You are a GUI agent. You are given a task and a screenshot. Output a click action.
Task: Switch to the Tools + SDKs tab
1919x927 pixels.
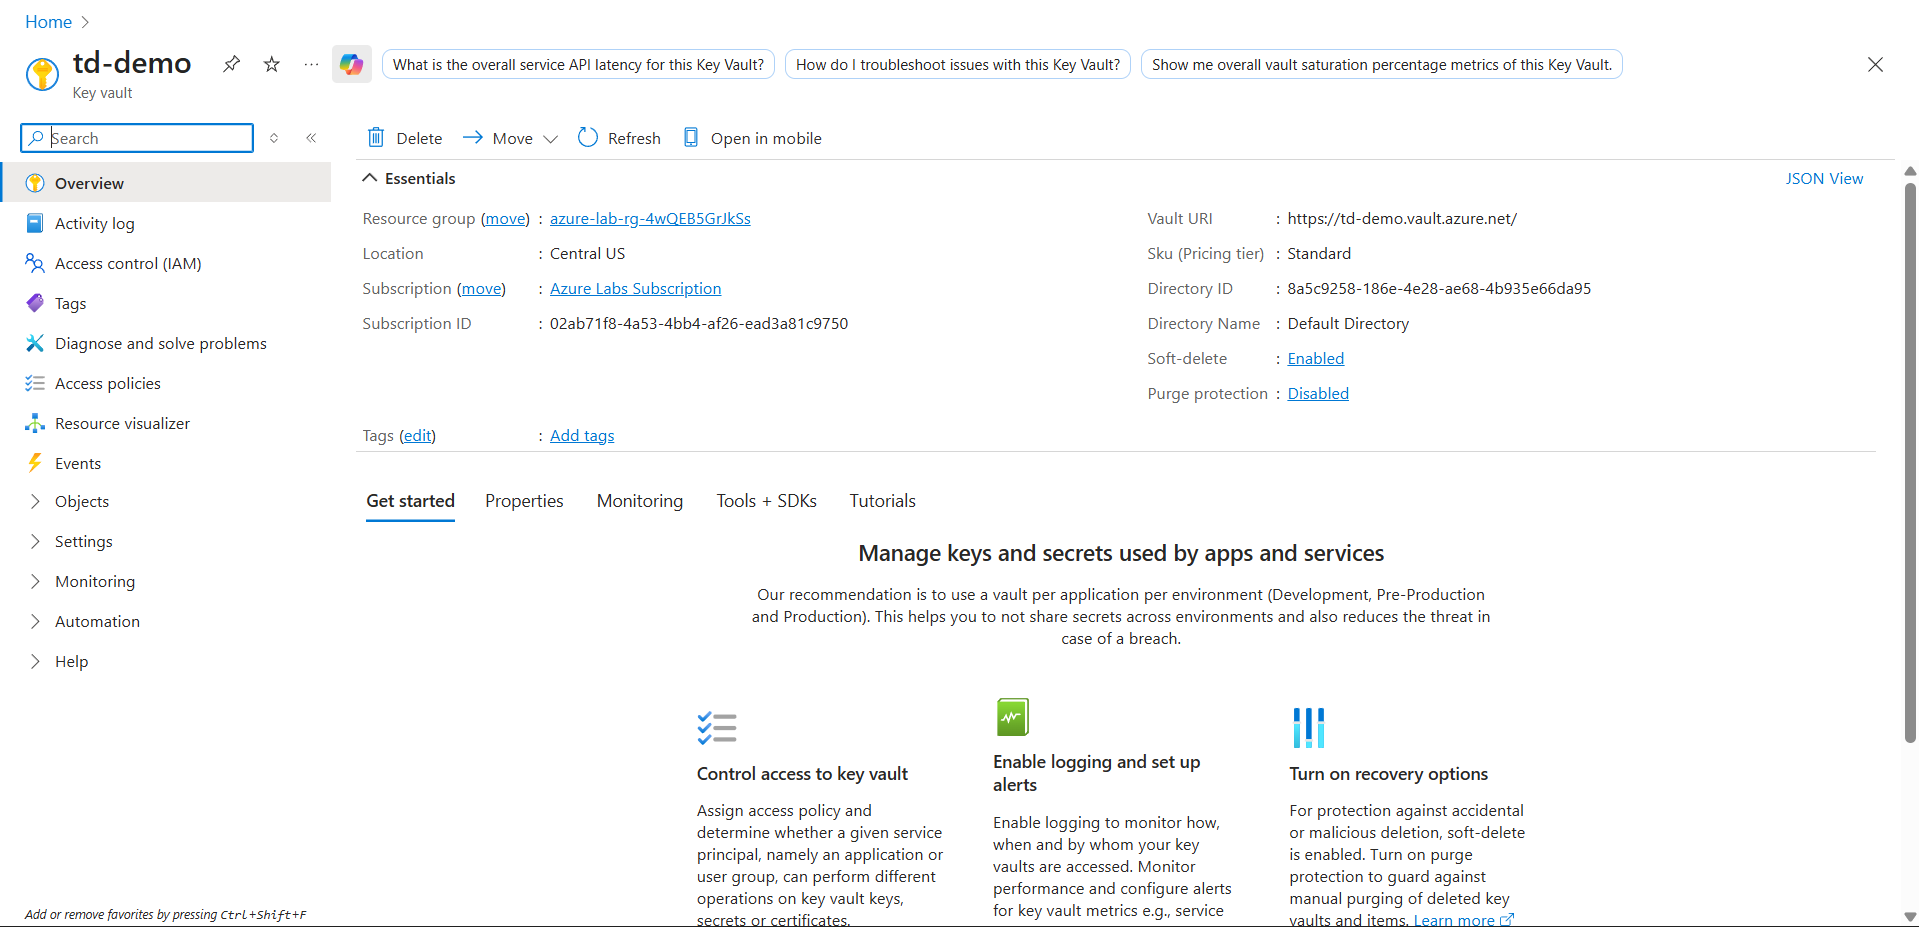pos(766,501)
